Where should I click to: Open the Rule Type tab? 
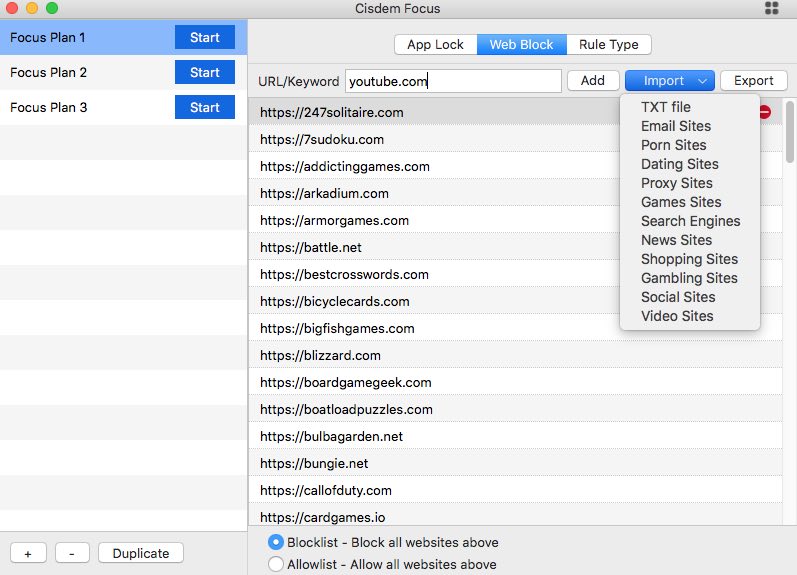coord(609,45)
